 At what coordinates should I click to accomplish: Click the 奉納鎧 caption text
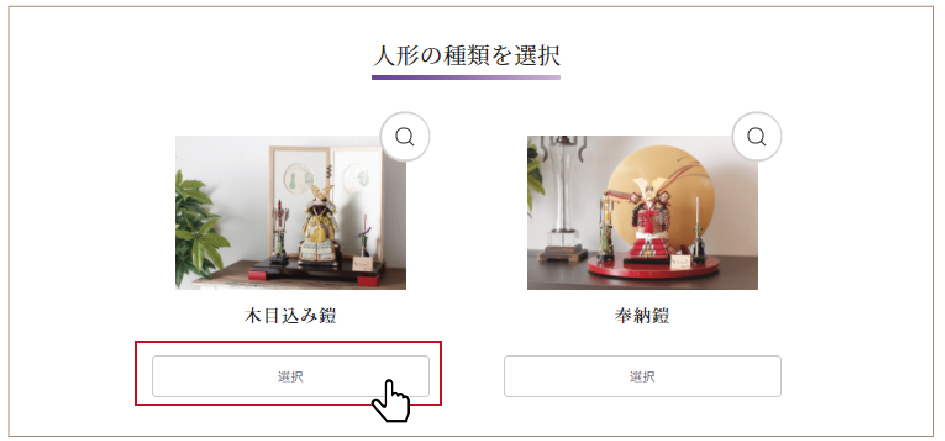click(642, 316)
